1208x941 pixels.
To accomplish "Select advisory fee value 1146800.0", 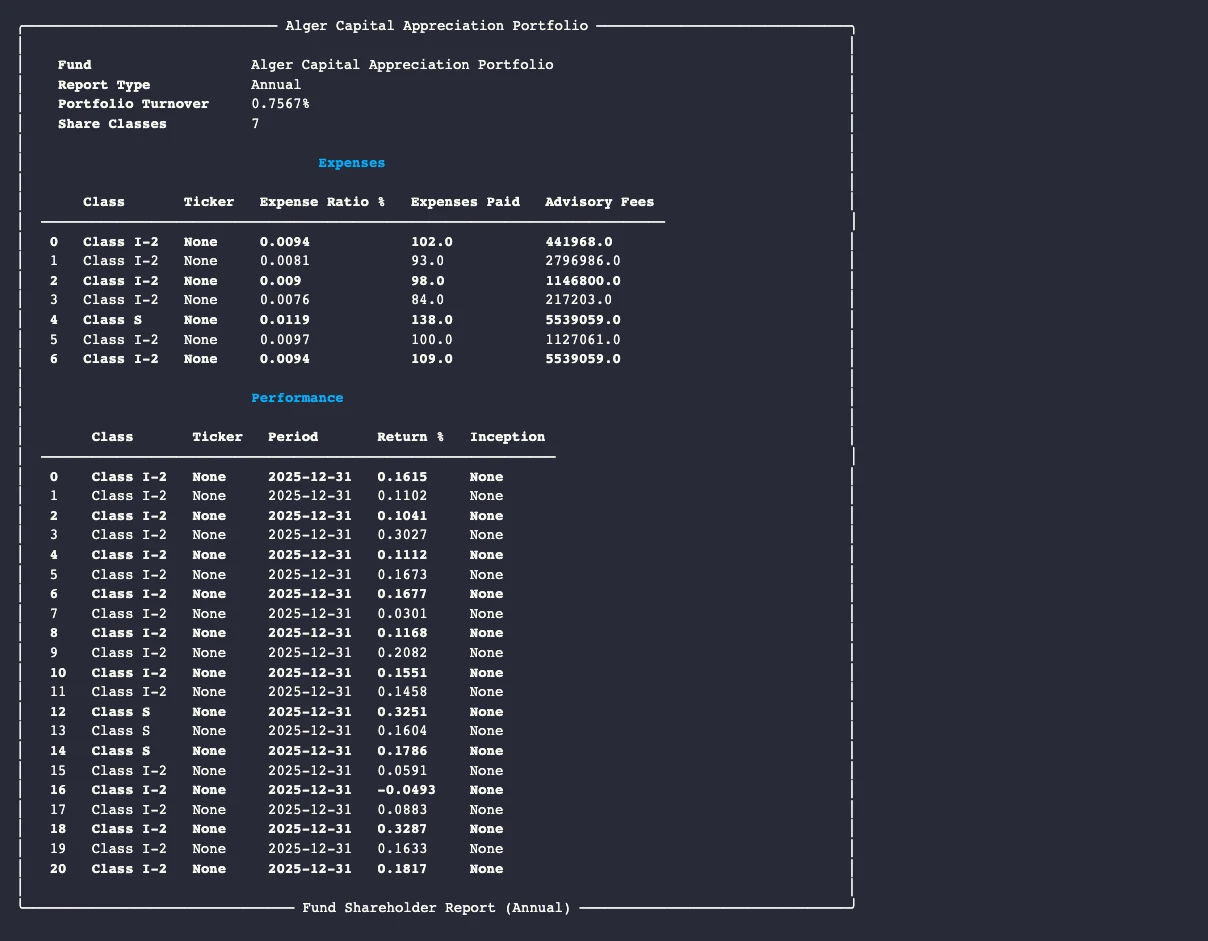I will (x=582, y=281).
